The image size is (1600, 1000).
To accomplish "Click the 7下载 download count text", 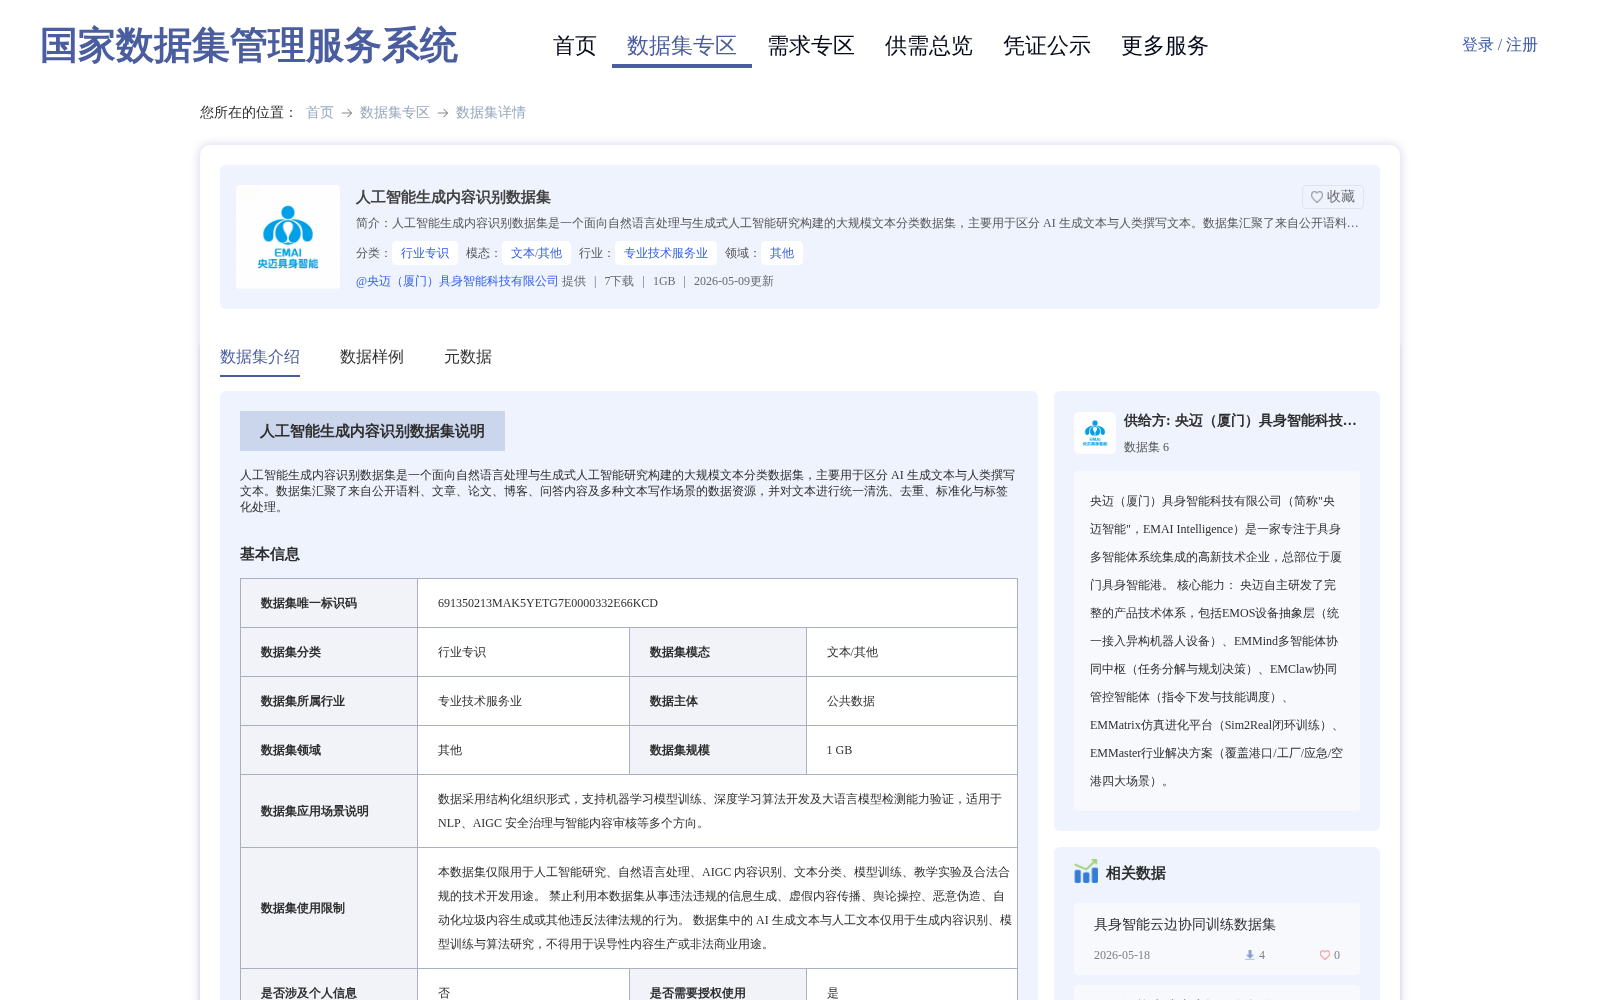I will (x=619, y=282).
